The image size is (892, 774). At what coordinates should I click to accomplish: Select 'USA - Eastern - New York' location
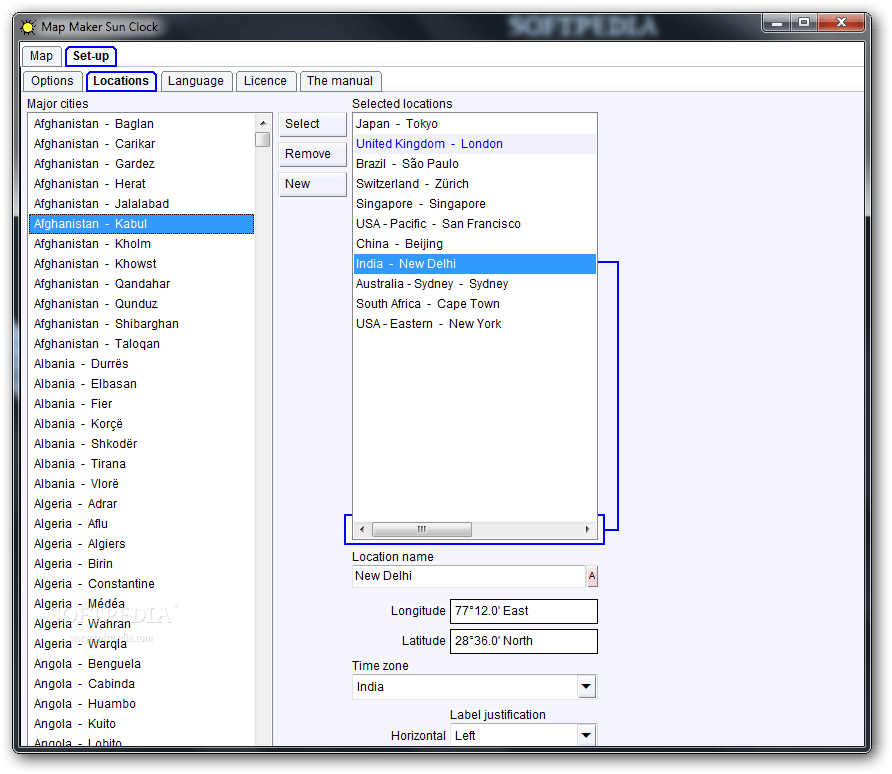pyautogui.click(x=475, y=324)
